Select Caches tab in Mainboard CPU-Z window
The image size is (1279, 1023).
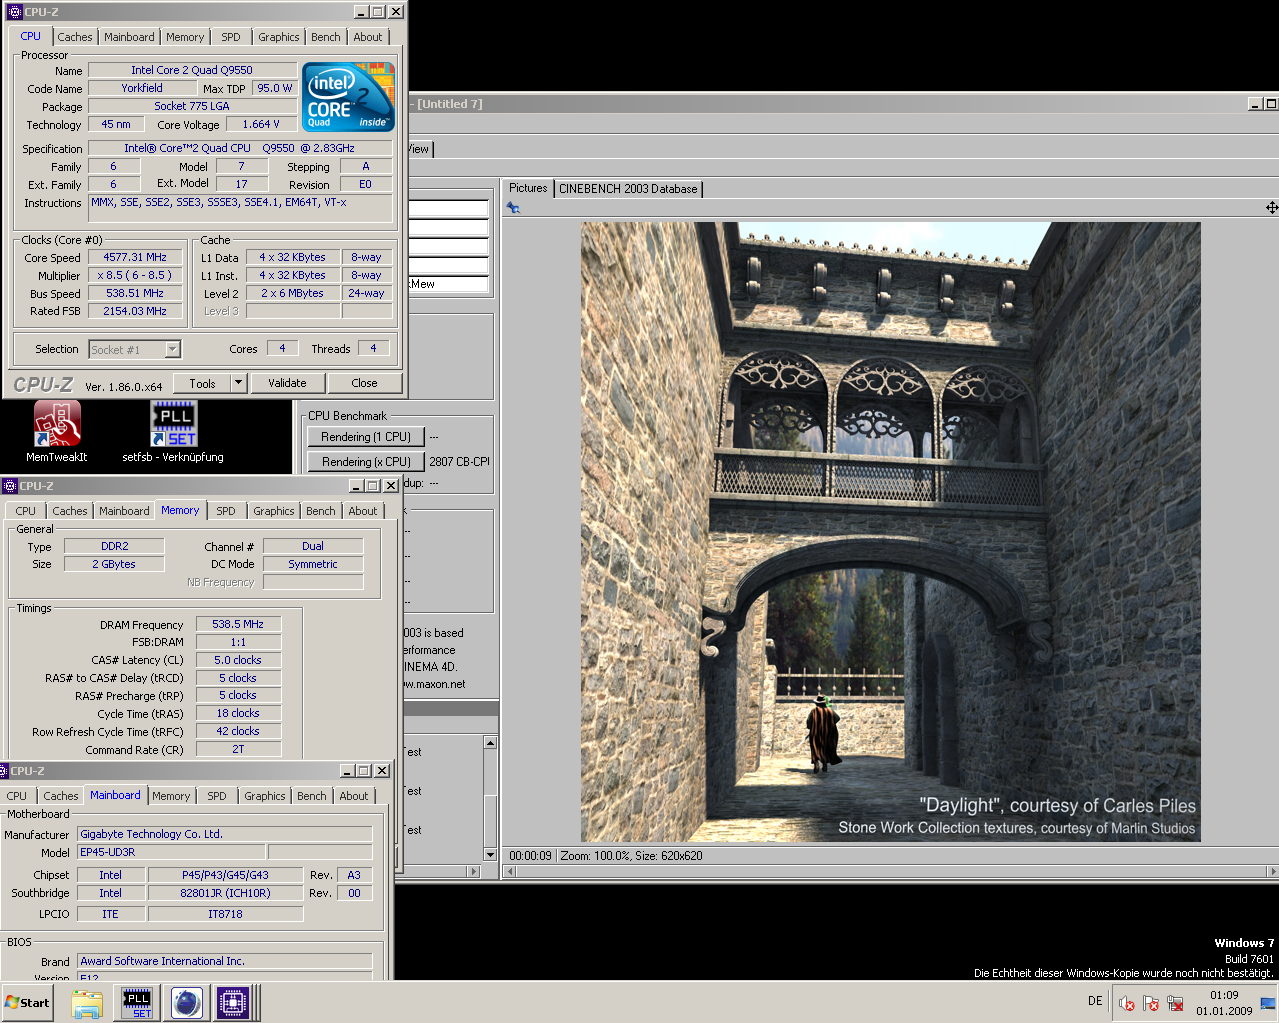click(x=61, y=796)
